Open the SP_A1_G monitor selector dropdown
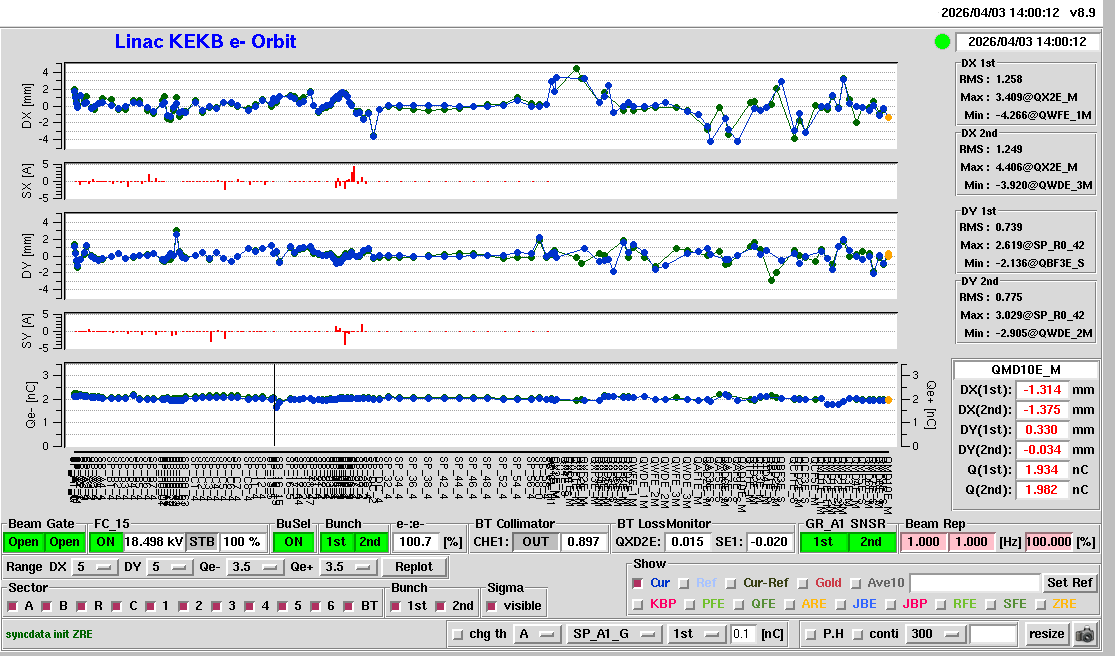 [x=614, y=633]
